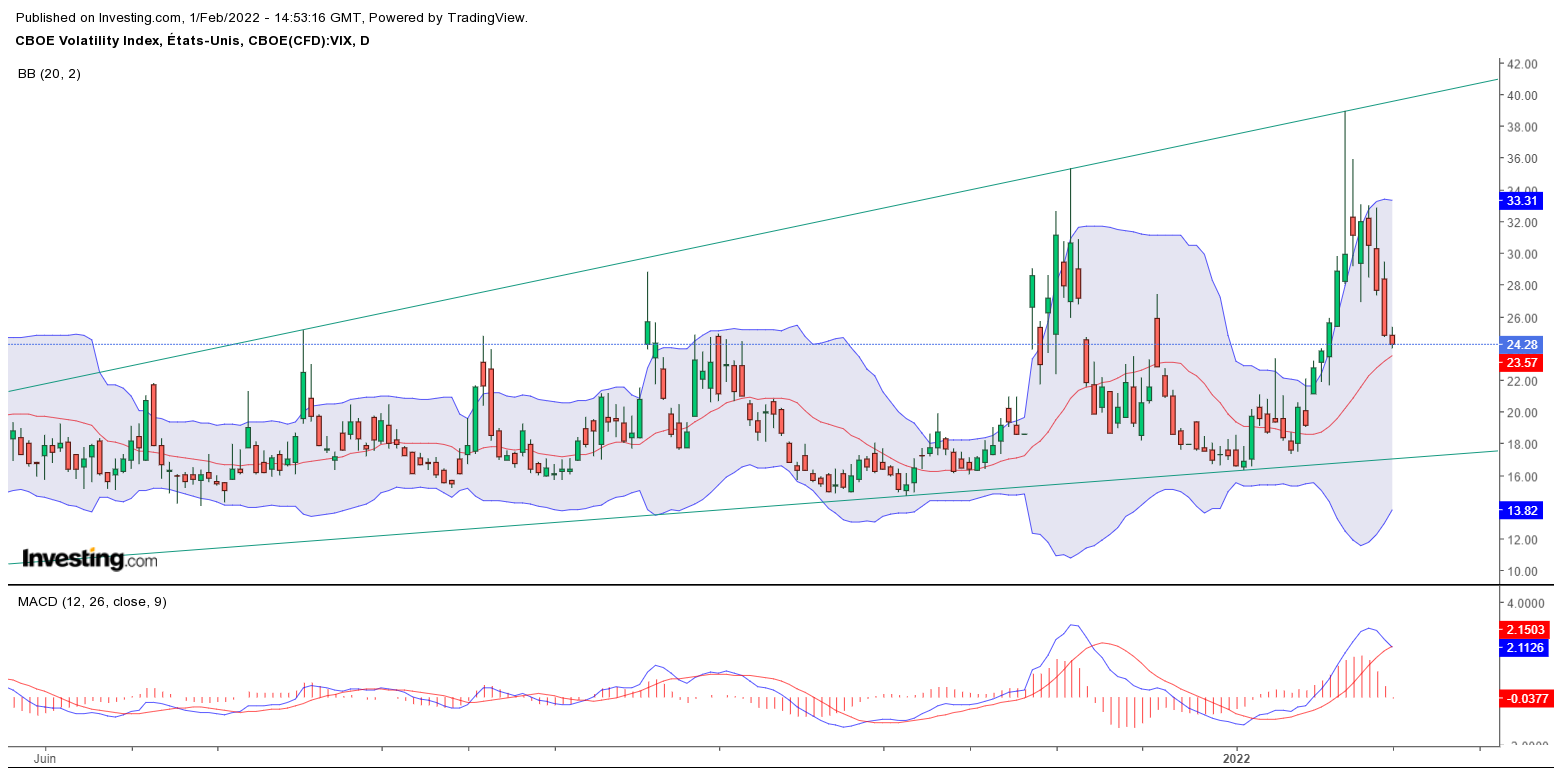1561x773 pixels.
Task: Select the lower rising green trendline
Action: pyautogui.click(x=753, y=507)
